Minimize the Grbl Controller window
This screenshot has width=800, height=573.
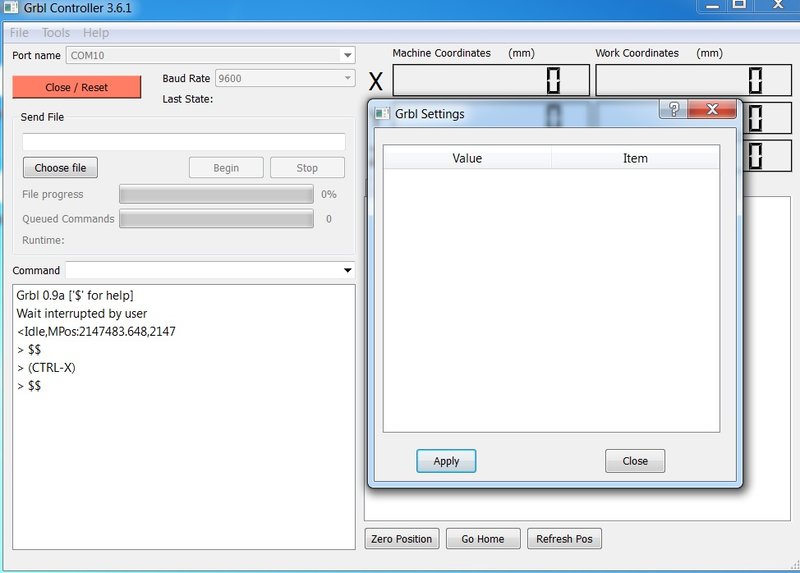click(713, 6)
